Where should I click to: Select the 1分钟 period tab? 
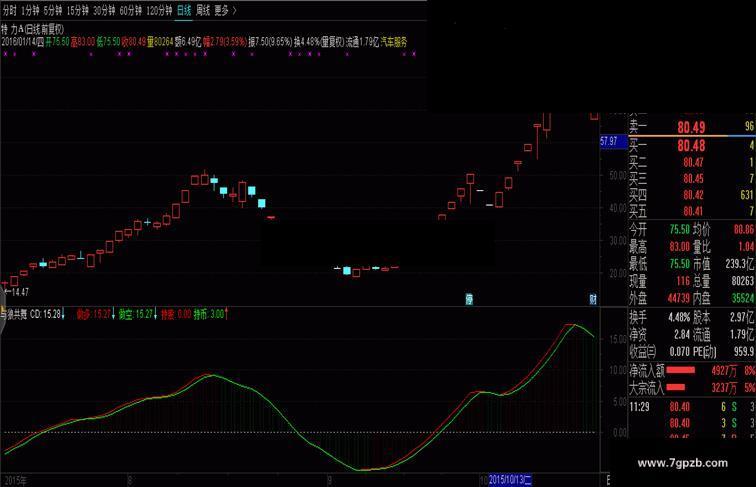(30, 10)
